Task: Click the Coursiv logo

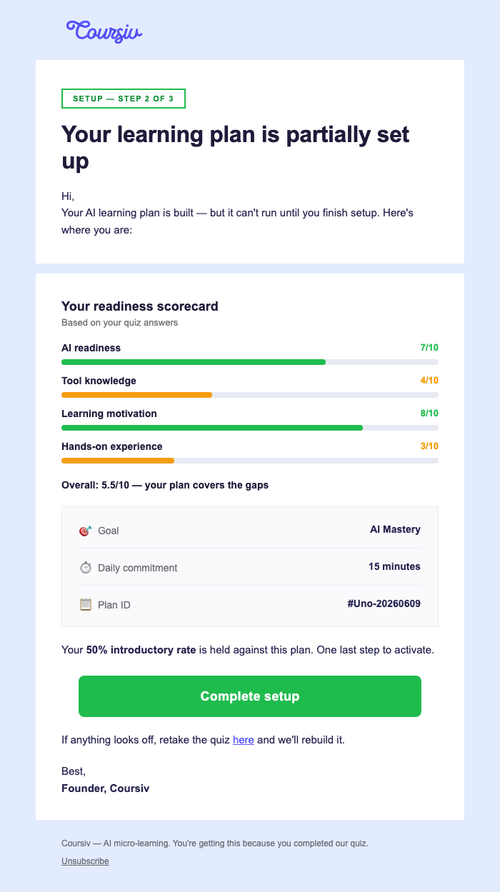Action: pyautogui.click(x=104, y=31)
